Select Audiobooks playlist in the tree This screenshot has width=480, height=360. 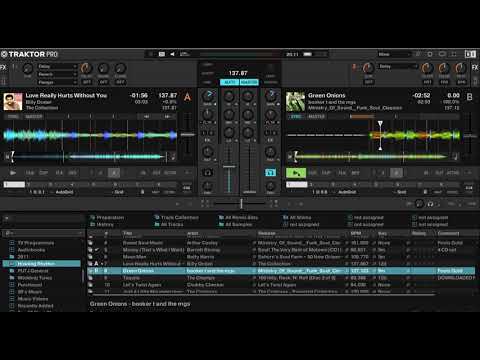pos(31,250)
